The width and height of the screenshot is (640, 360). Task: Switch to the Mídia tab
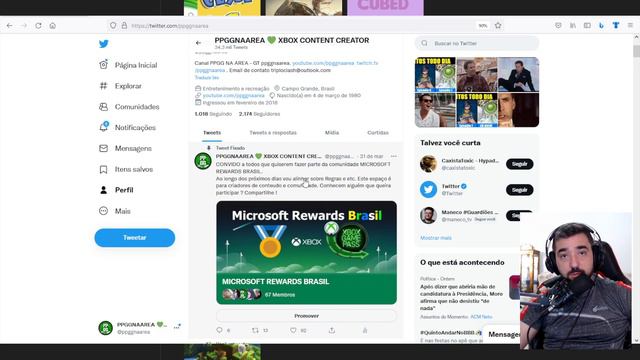pyautogui.click(x=332, y=133)
